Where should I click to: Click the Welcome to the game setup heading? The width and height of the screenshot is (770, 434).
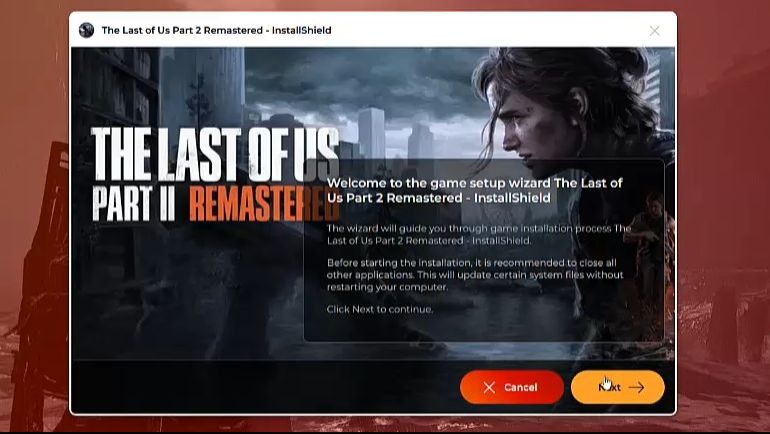[x=474, y=190]
